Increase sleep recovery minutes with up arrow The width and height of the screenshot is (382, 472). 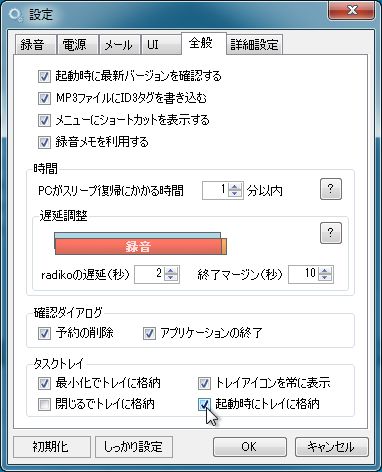[235, 187]
